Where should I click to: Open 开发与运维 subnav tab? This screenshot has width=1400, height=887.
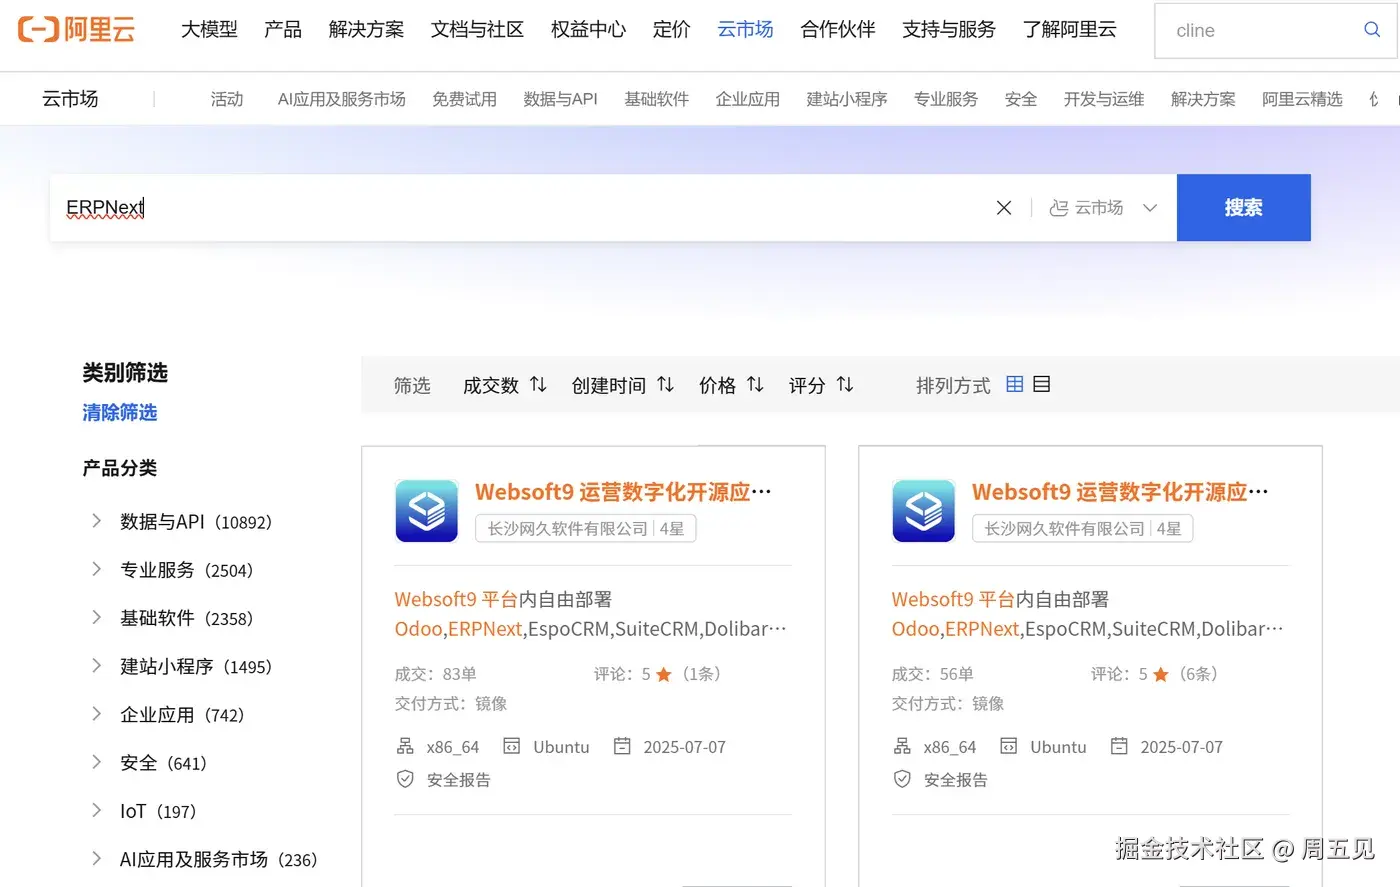pos(1103,99)
